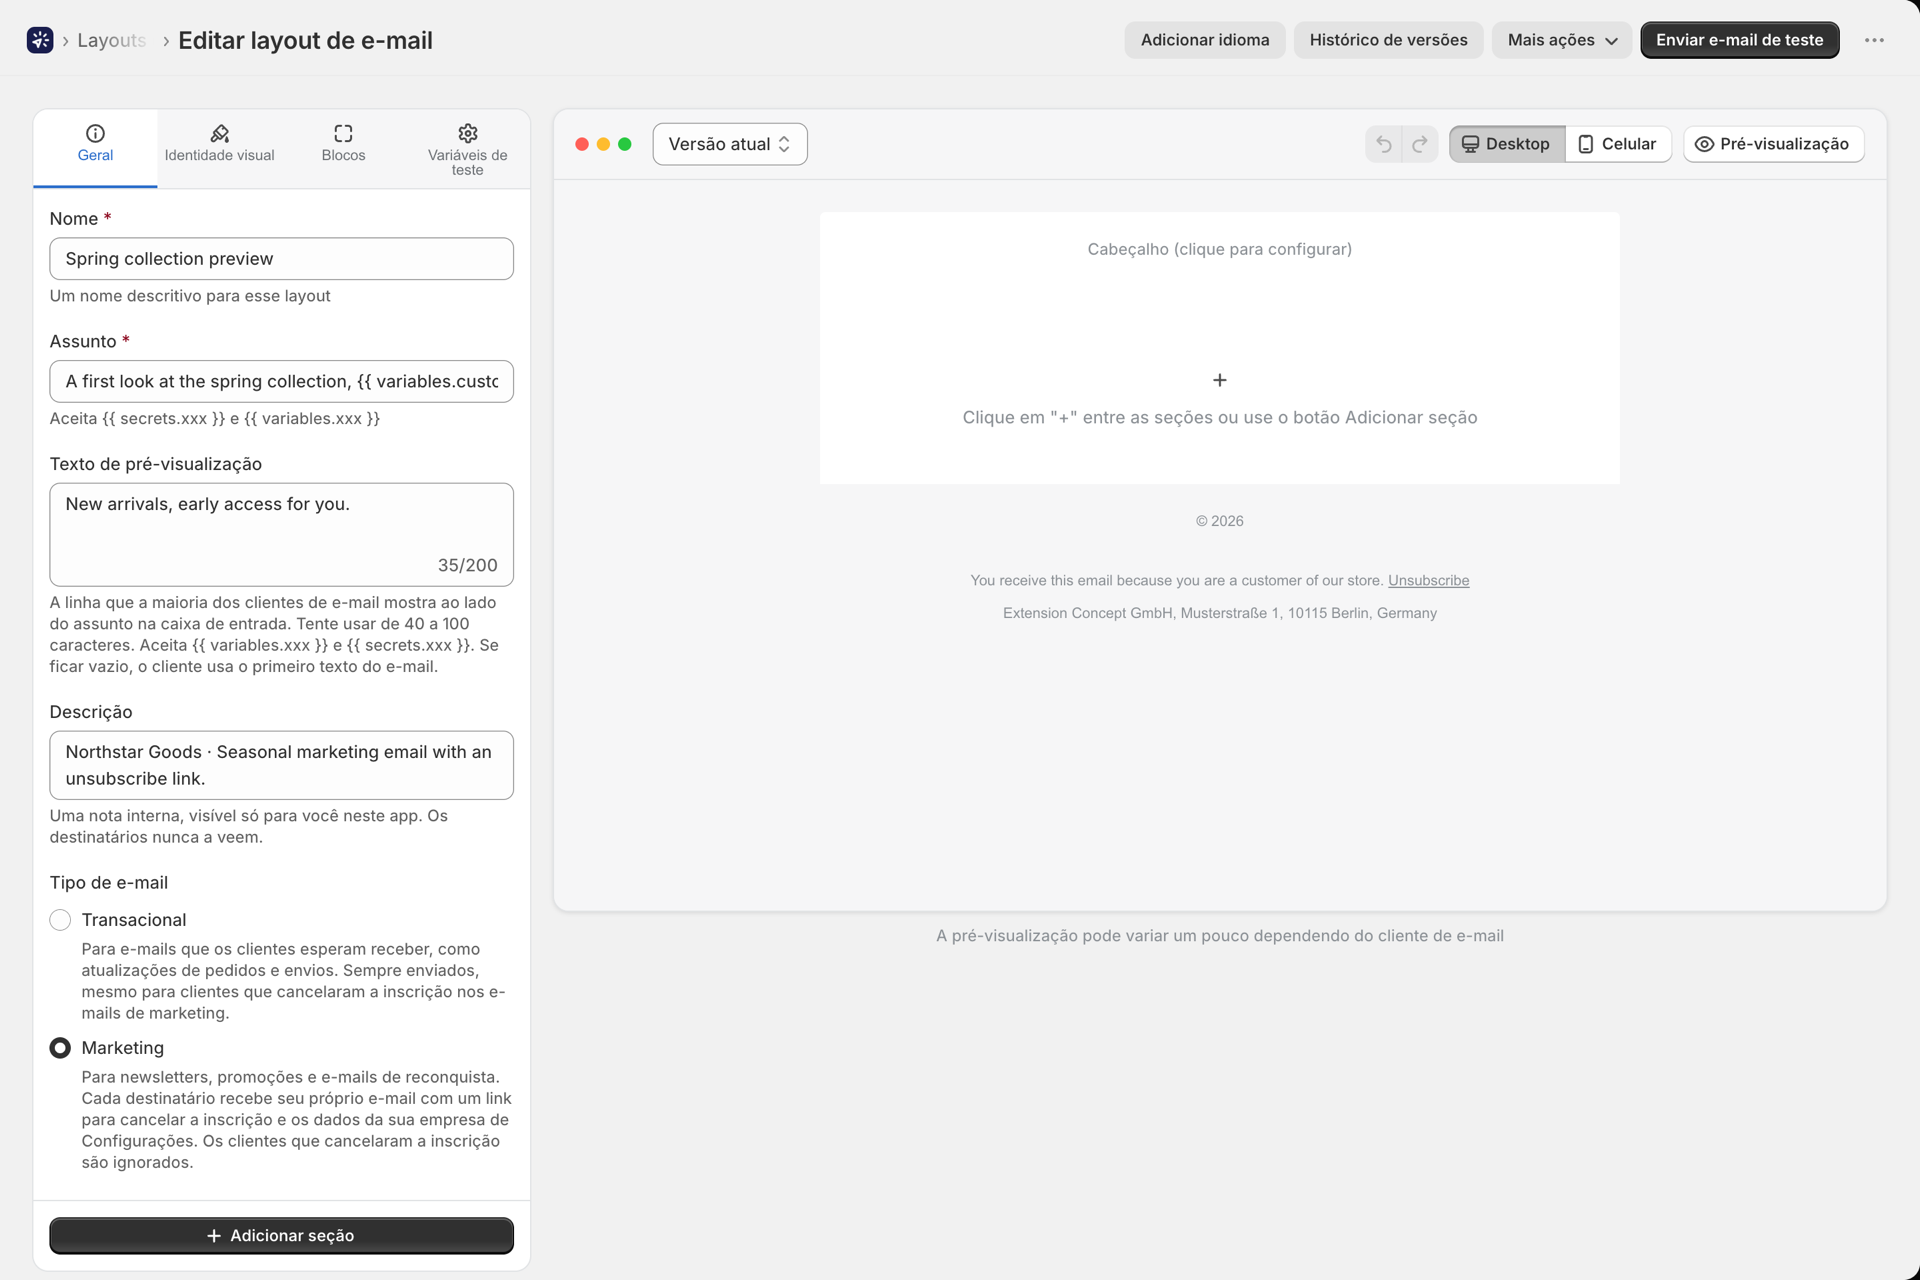Switch preview to Desktop view
The height and width of the screenshot is (1280, 1920).
(1506, 144)
